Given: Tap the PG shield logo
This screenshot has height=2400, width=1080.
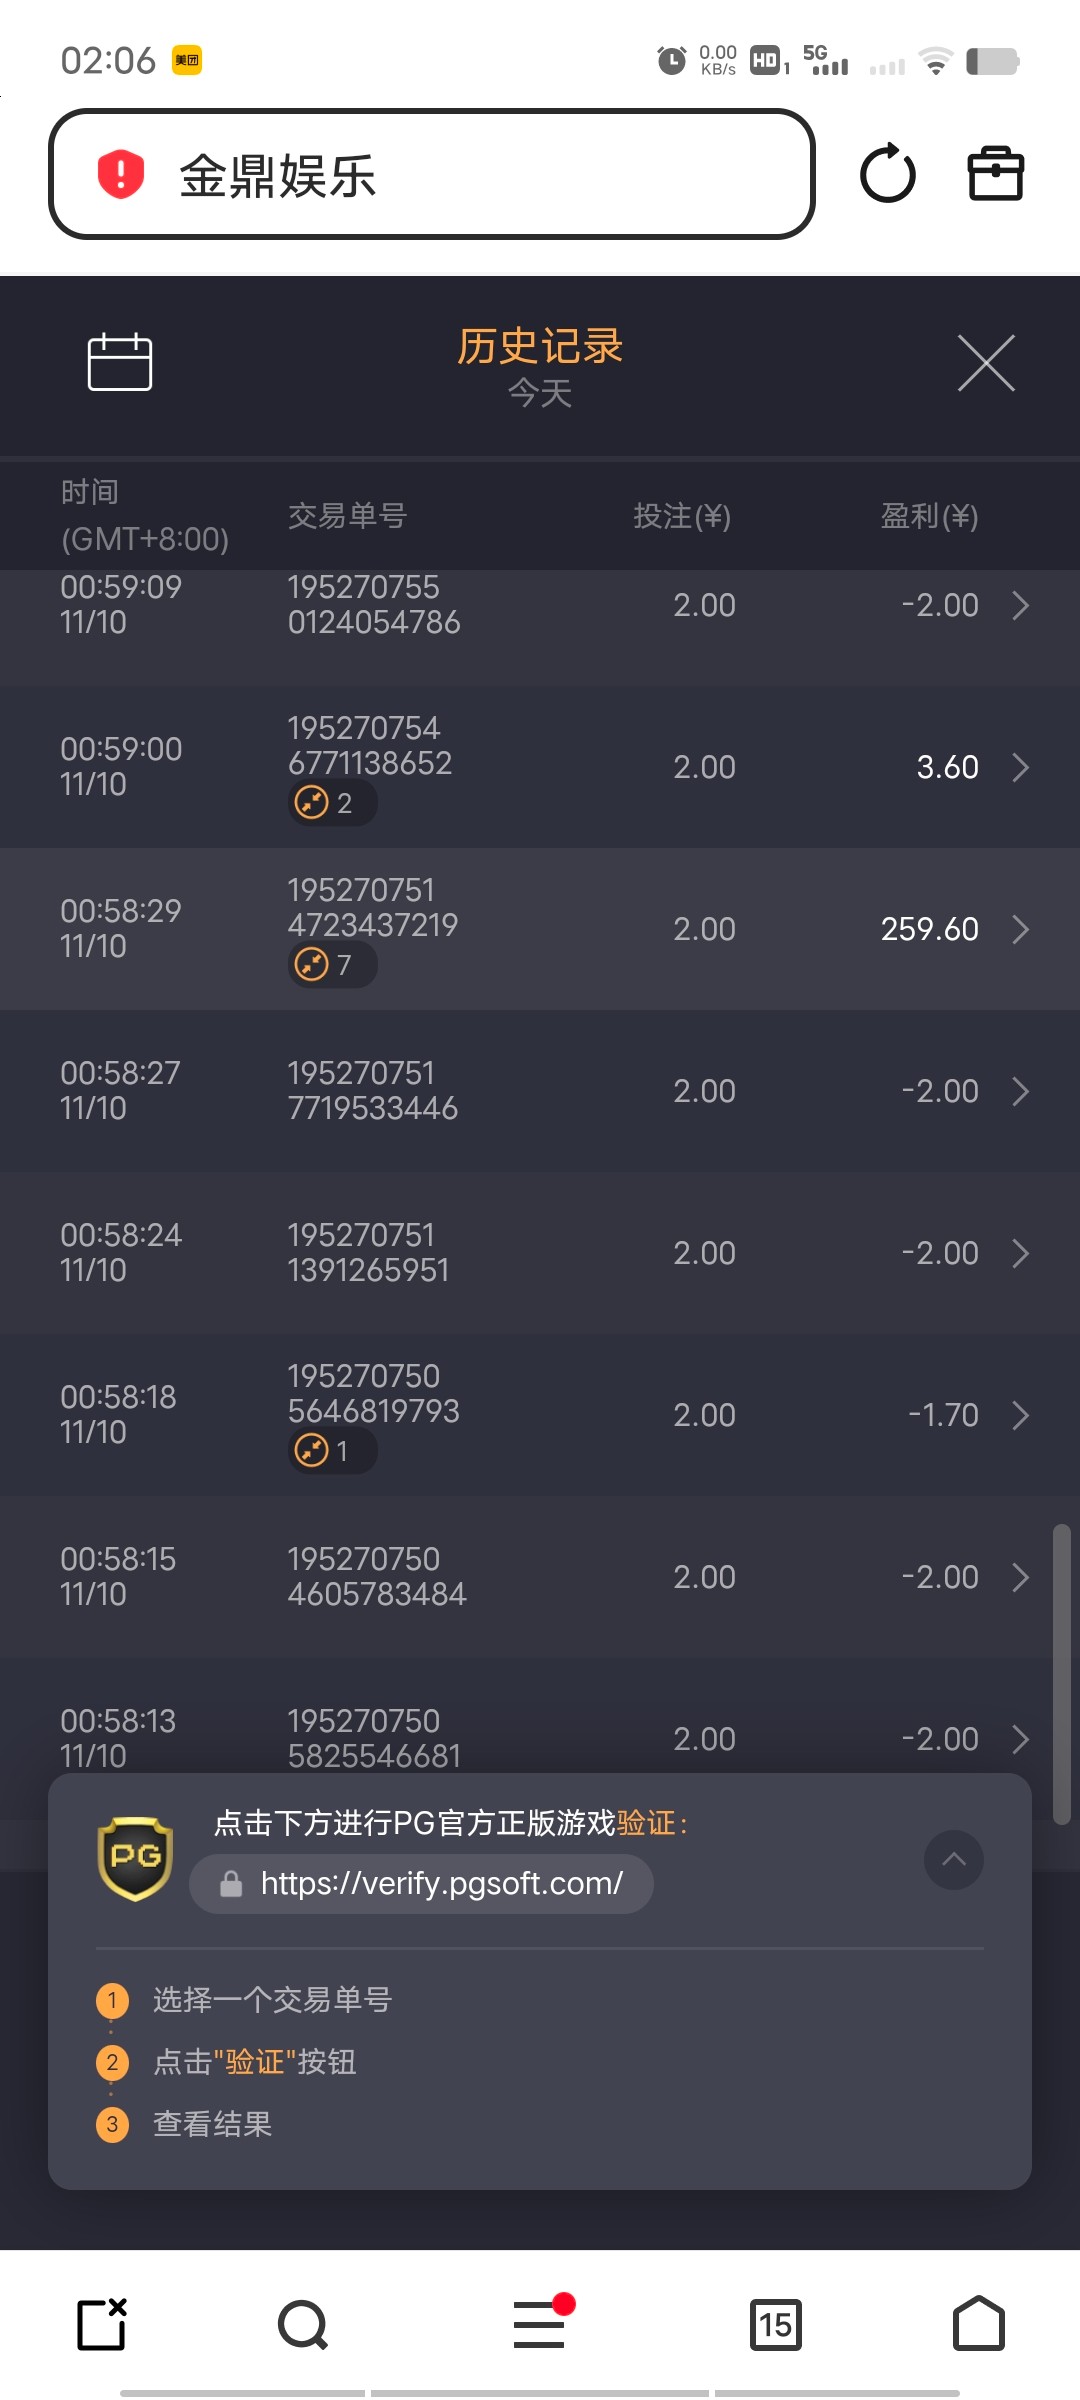Looking at the screenshot, I should (x=135, y=1858).
